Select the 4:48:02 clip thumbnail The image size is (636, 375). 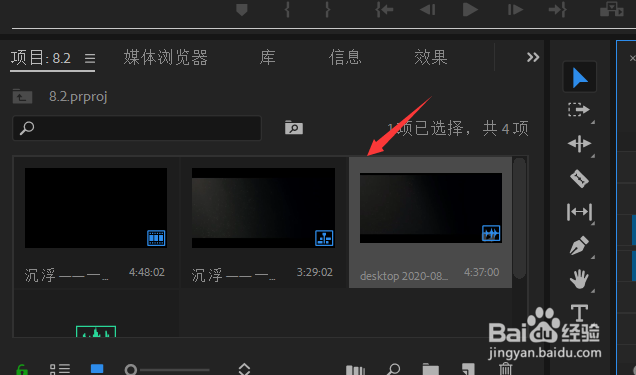[x=96, y=208]
